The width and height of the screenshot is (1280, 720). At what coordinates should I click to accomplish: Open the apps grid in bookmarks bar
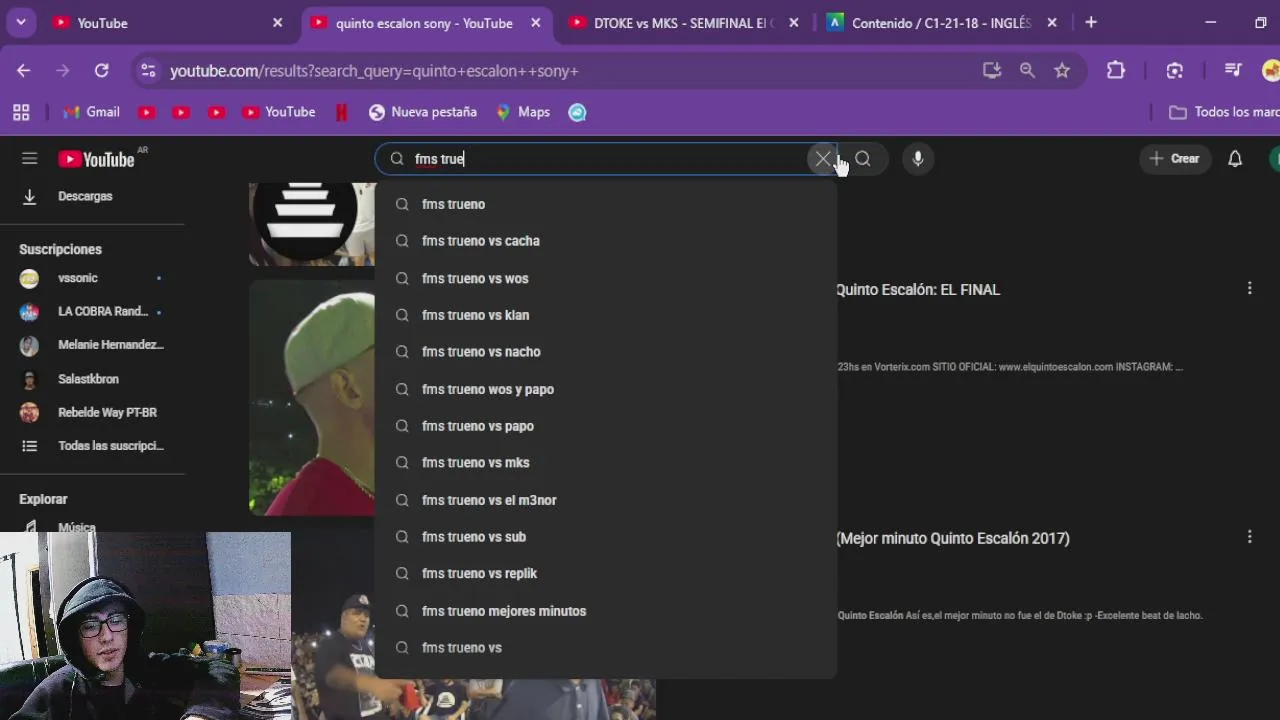click(21, 112)
